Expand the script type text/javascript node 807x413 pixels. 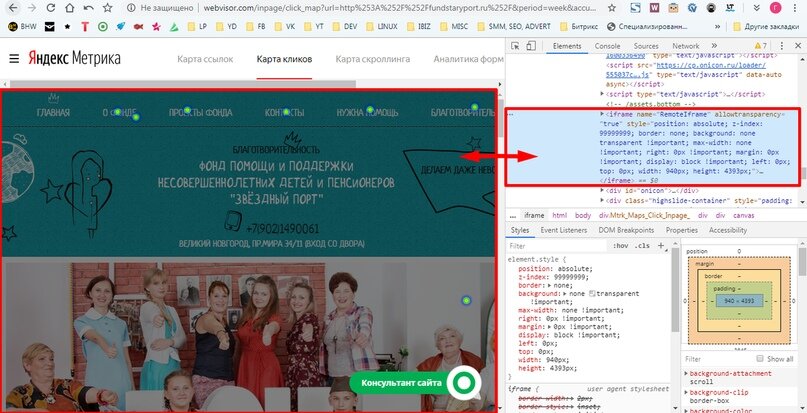click(x=602, y=94)
